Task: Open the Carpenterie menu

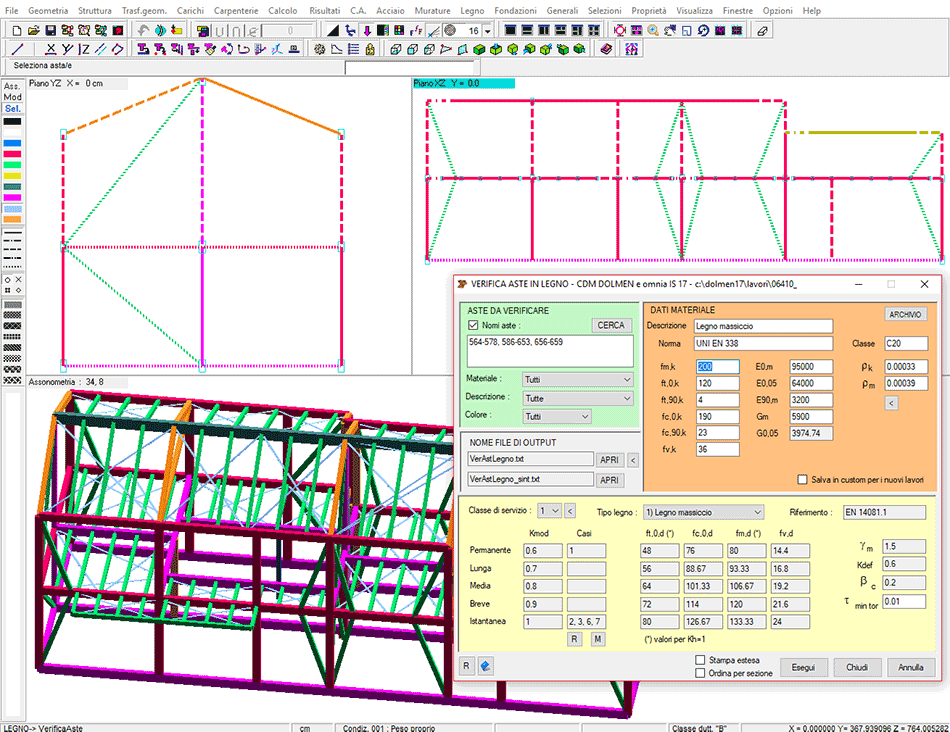Action: pyautogui.click(x=234, y=10)
